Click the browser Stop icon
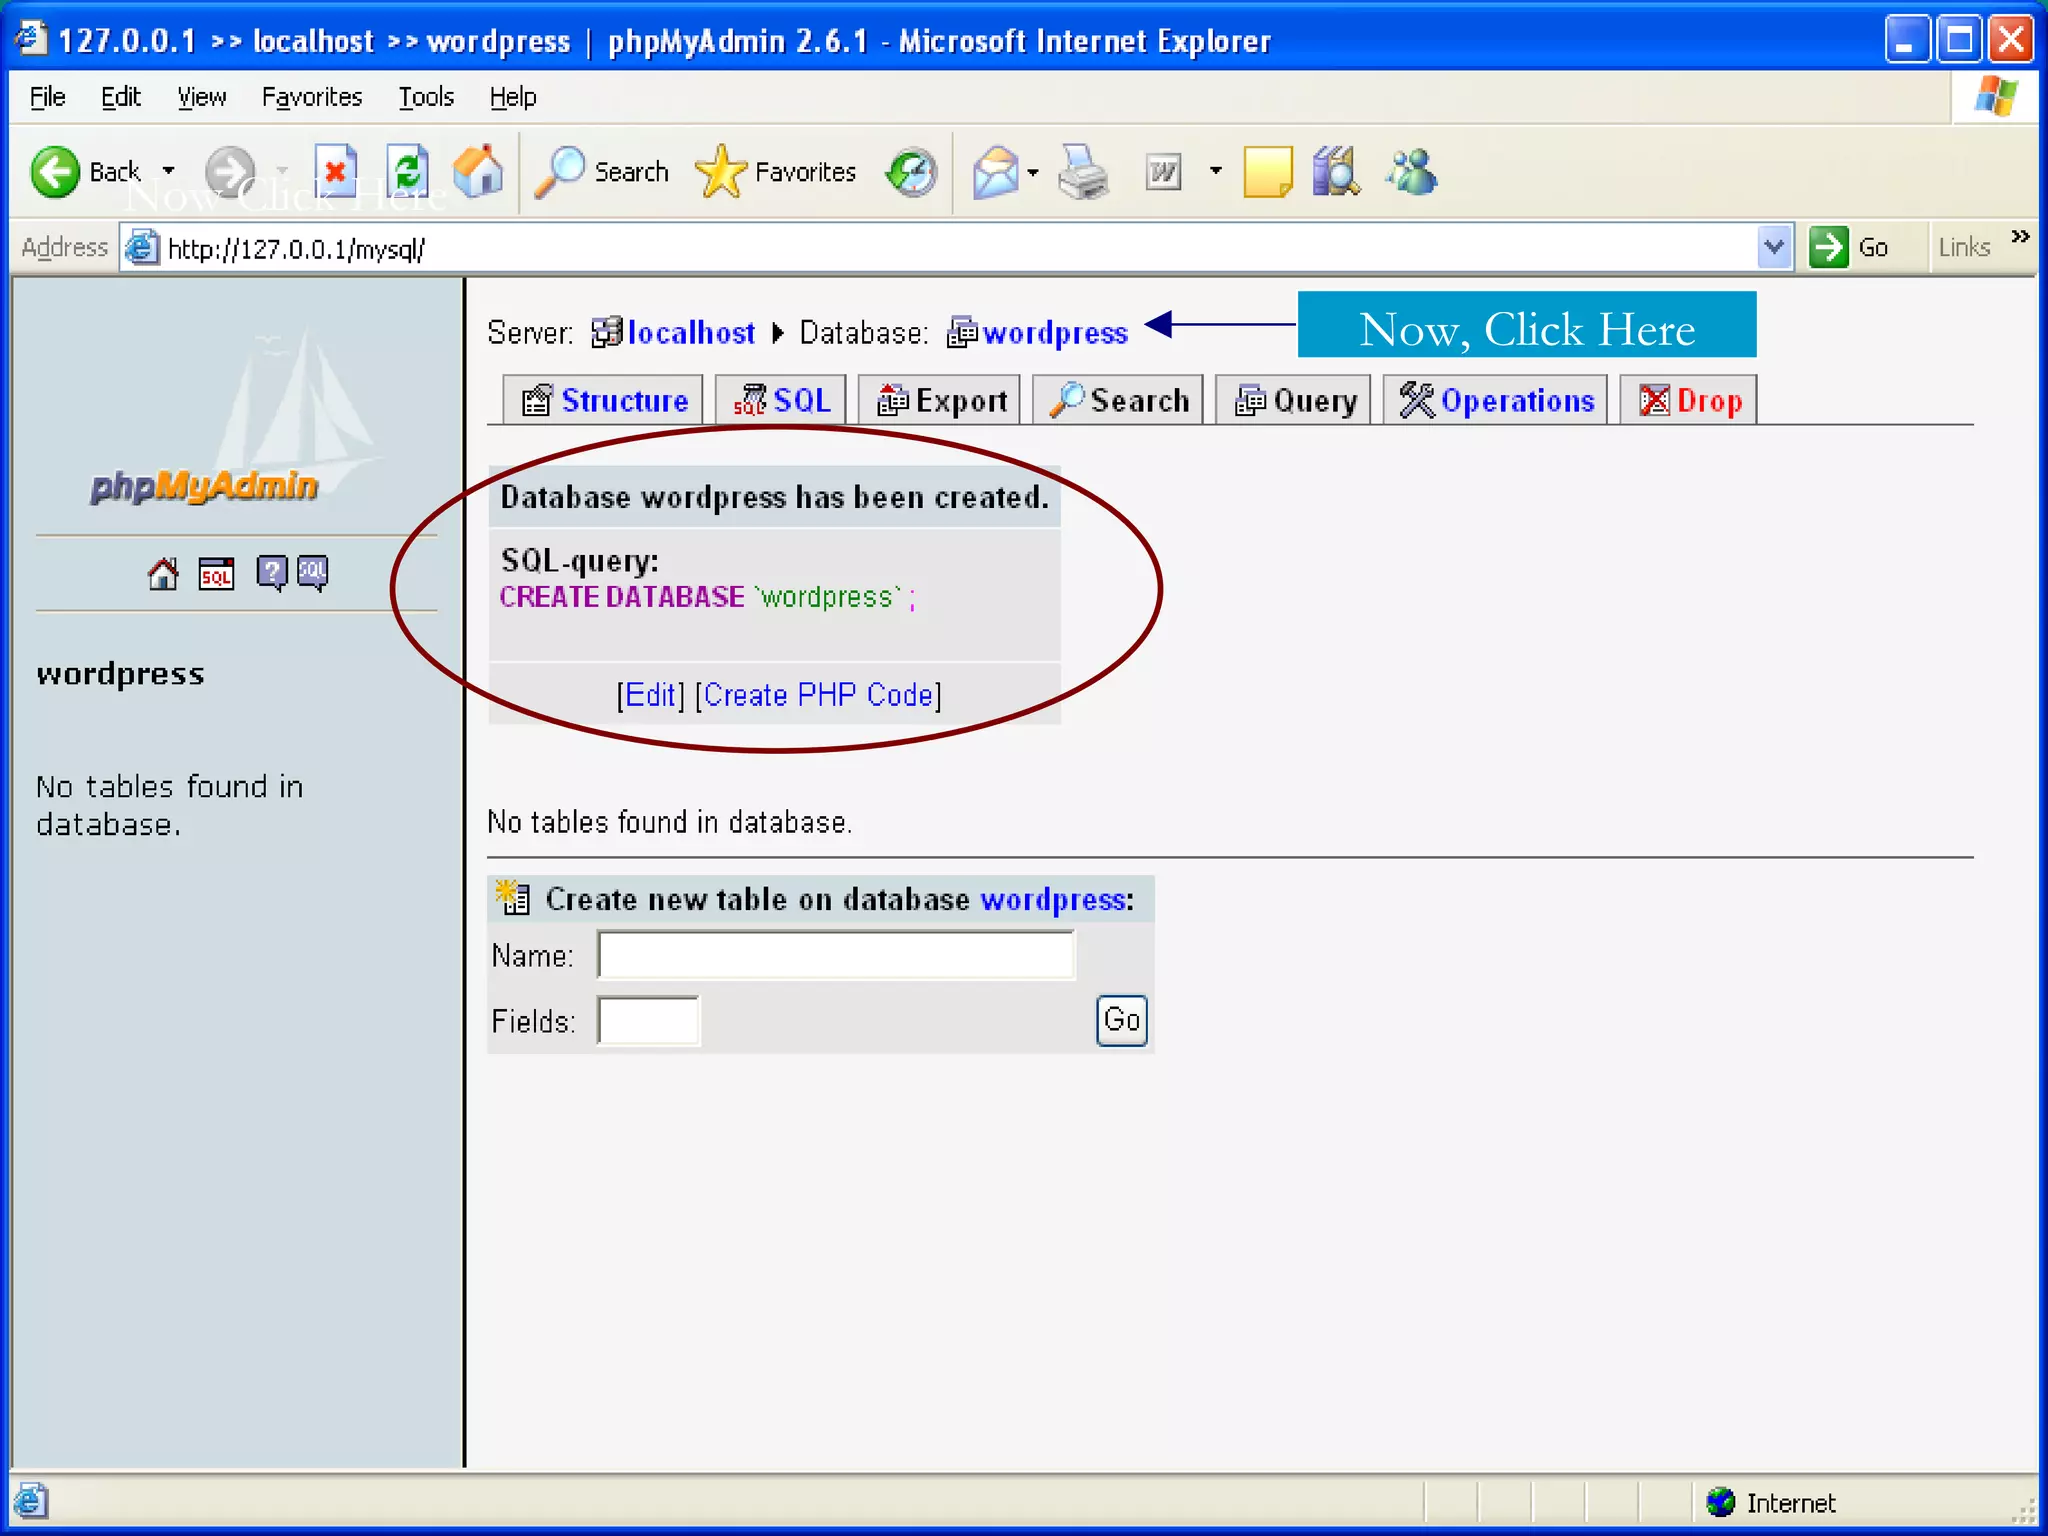 coord(335,172)
